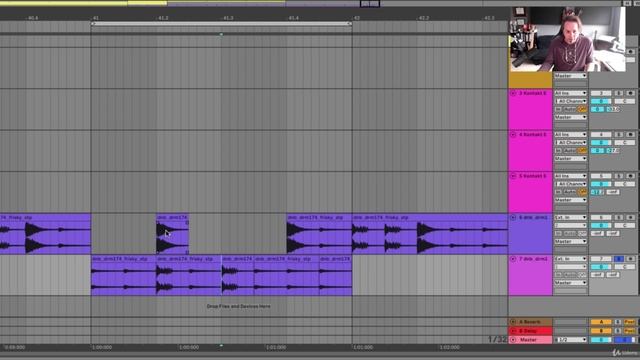This screenshot has height=360, width=640.
Task: Toggle track activator on B Delay
Action: pos(601,331)
